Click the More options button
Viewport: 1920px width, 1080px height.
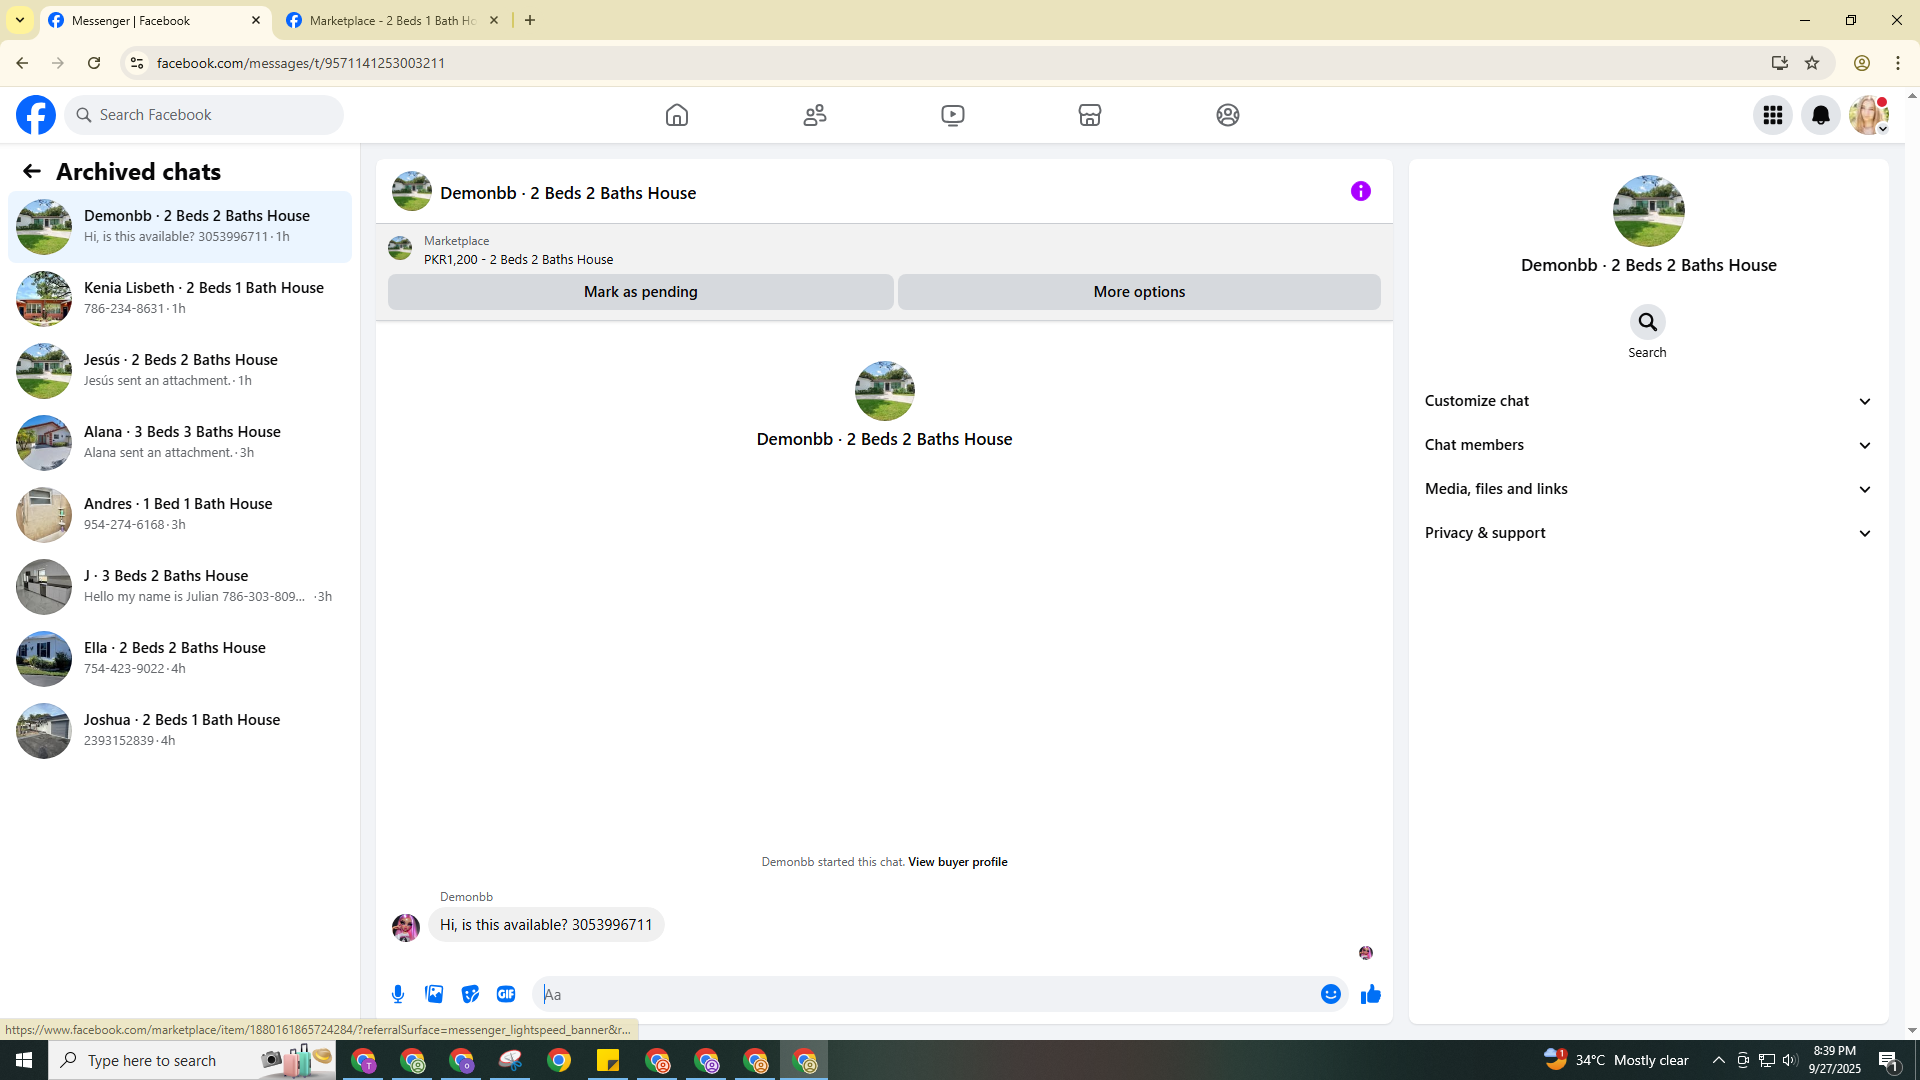point(1138,292)
